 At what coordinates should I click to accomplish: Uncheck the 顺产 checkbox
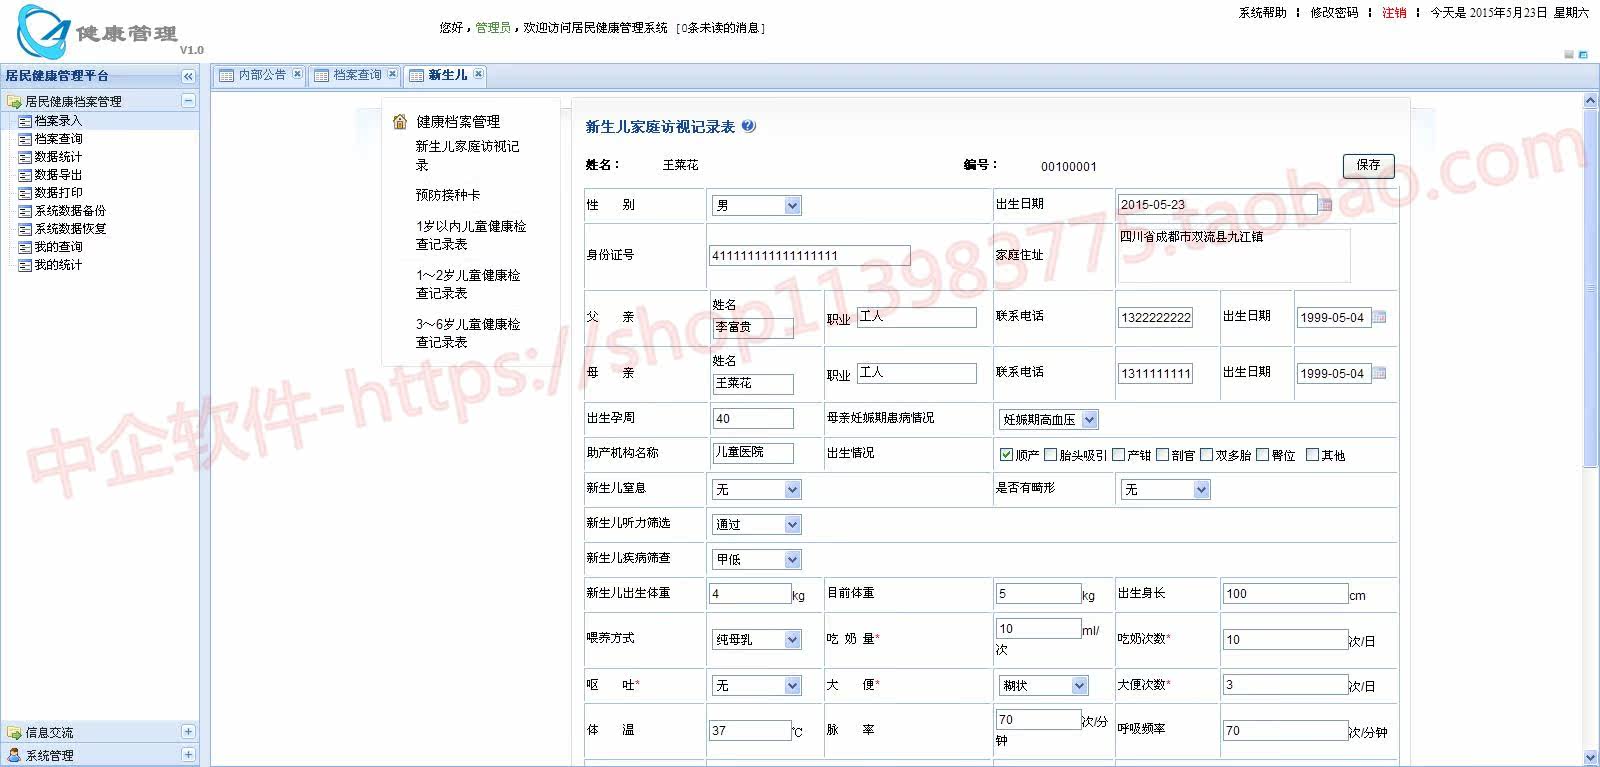(1006, 455)
